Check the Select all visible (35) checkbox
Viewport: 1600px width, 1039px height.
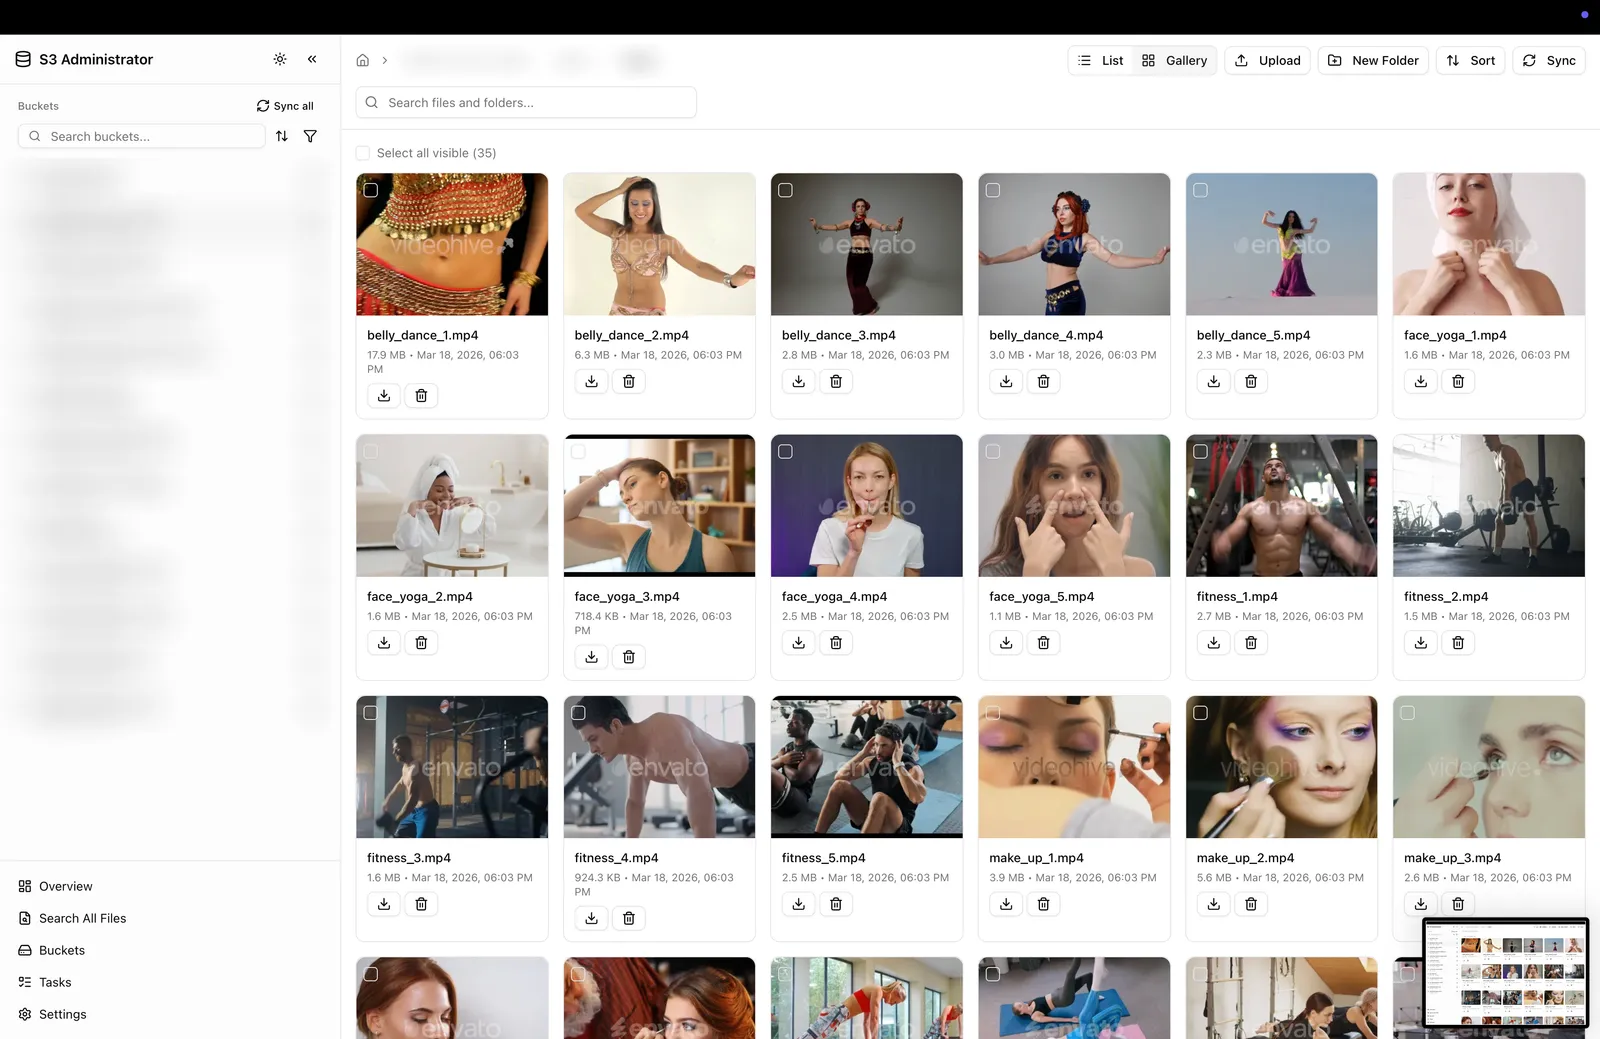click(x=363, y=153)
